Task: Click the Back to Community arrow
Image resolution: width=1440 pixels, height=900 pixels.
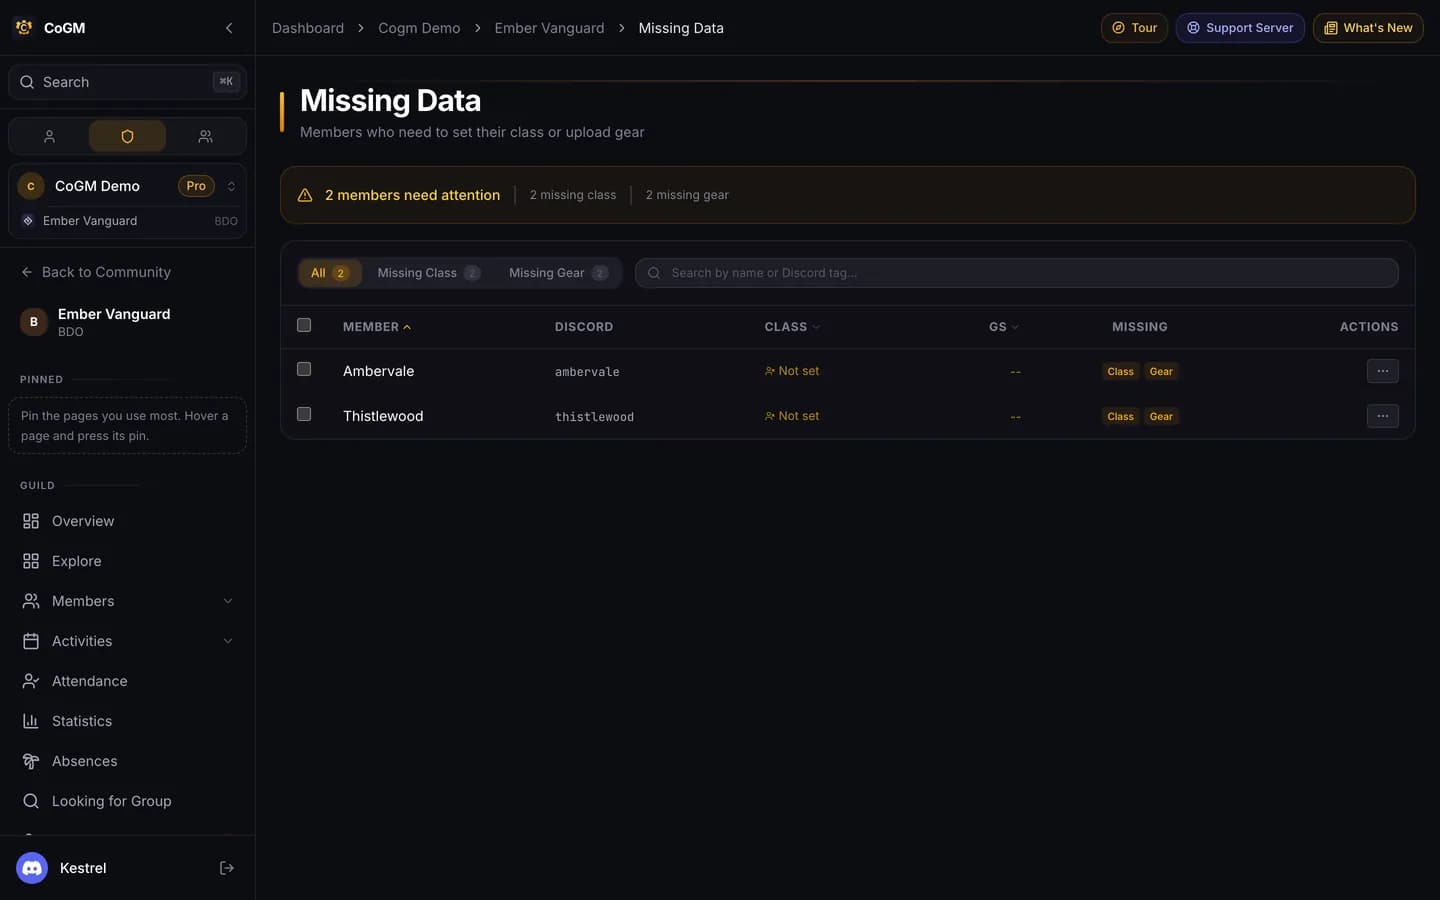Action: [27, 272]
